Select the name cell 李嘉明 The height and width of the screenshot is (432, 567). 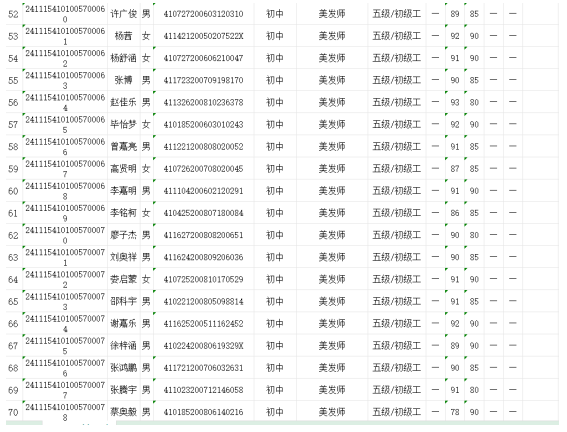[x=124, y=191]
